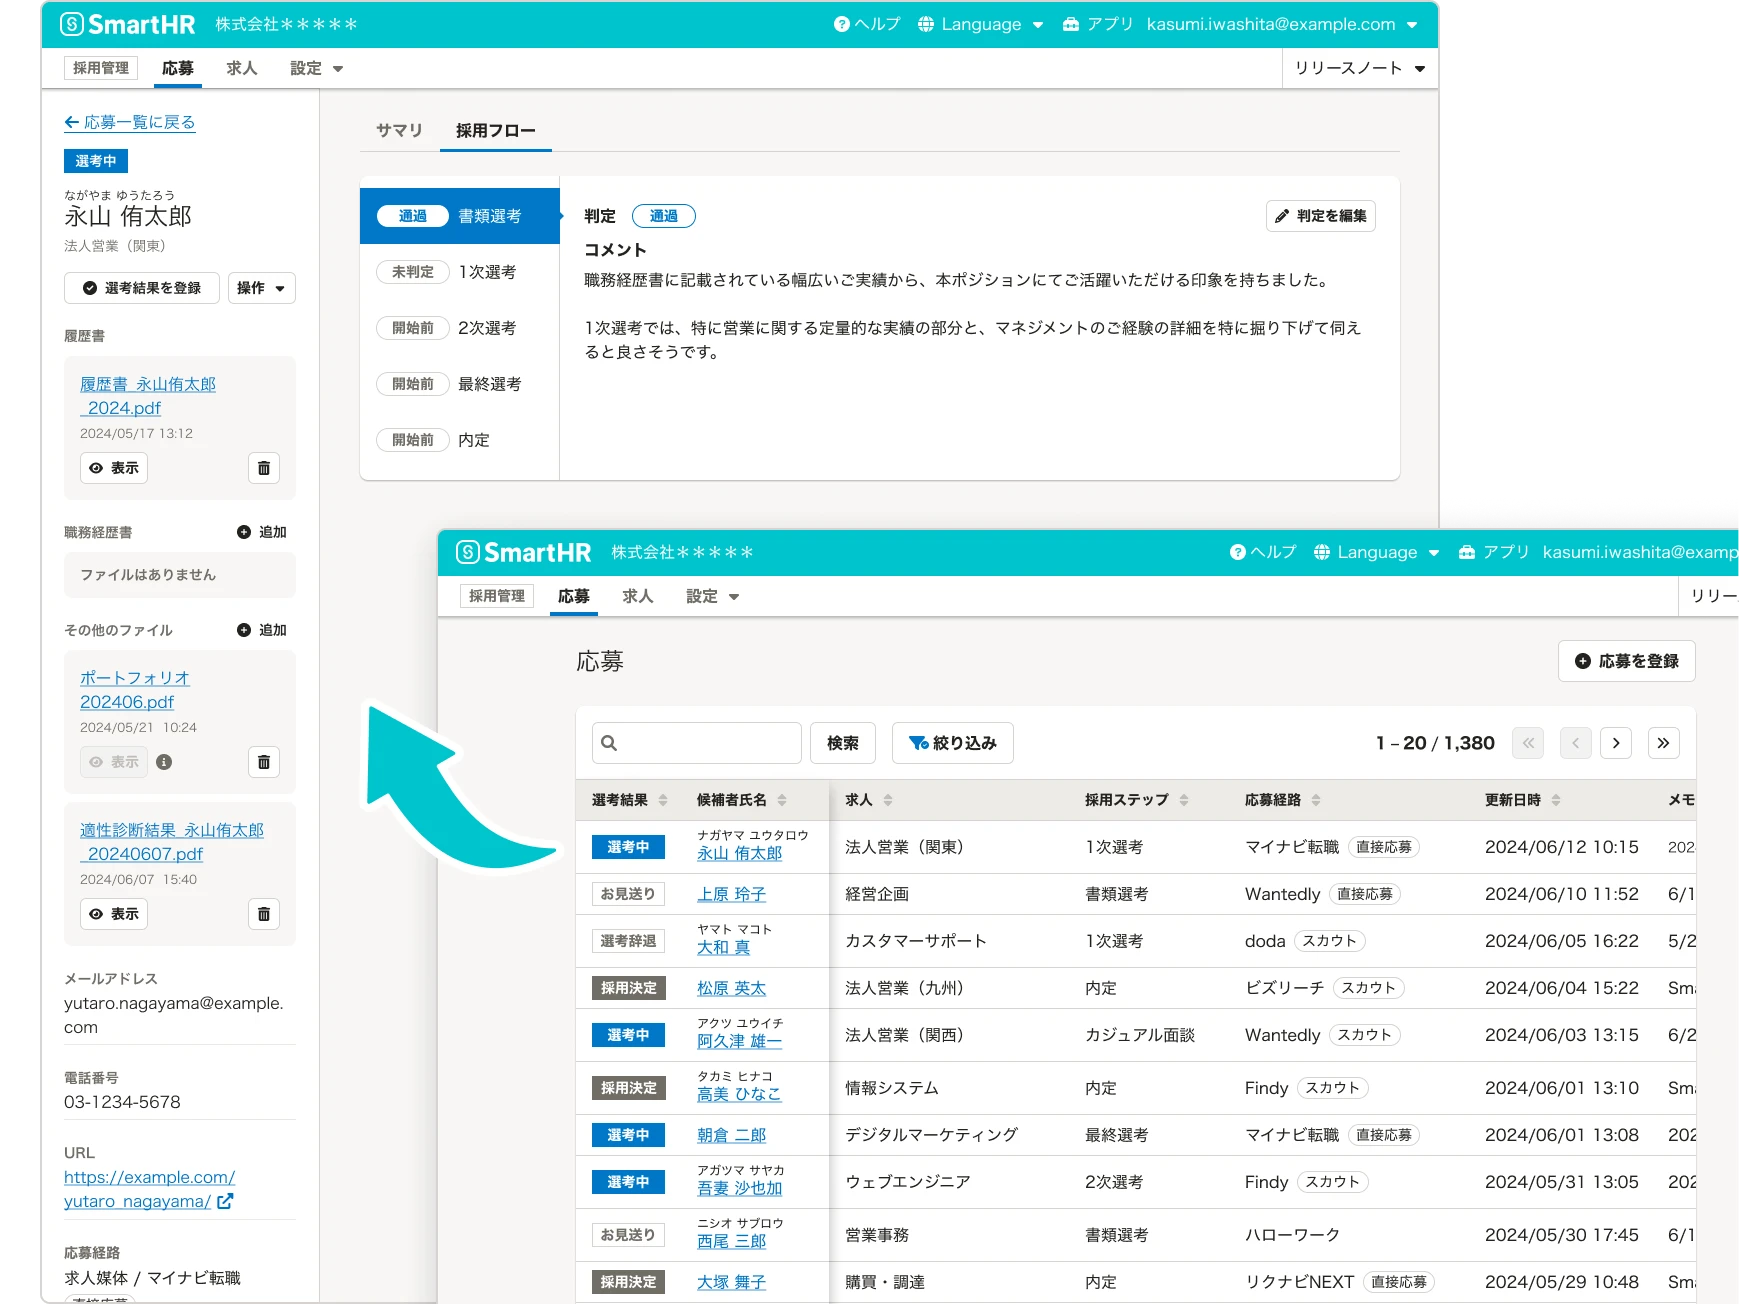Go to previous page arrow

click(x=1576, y=743)
